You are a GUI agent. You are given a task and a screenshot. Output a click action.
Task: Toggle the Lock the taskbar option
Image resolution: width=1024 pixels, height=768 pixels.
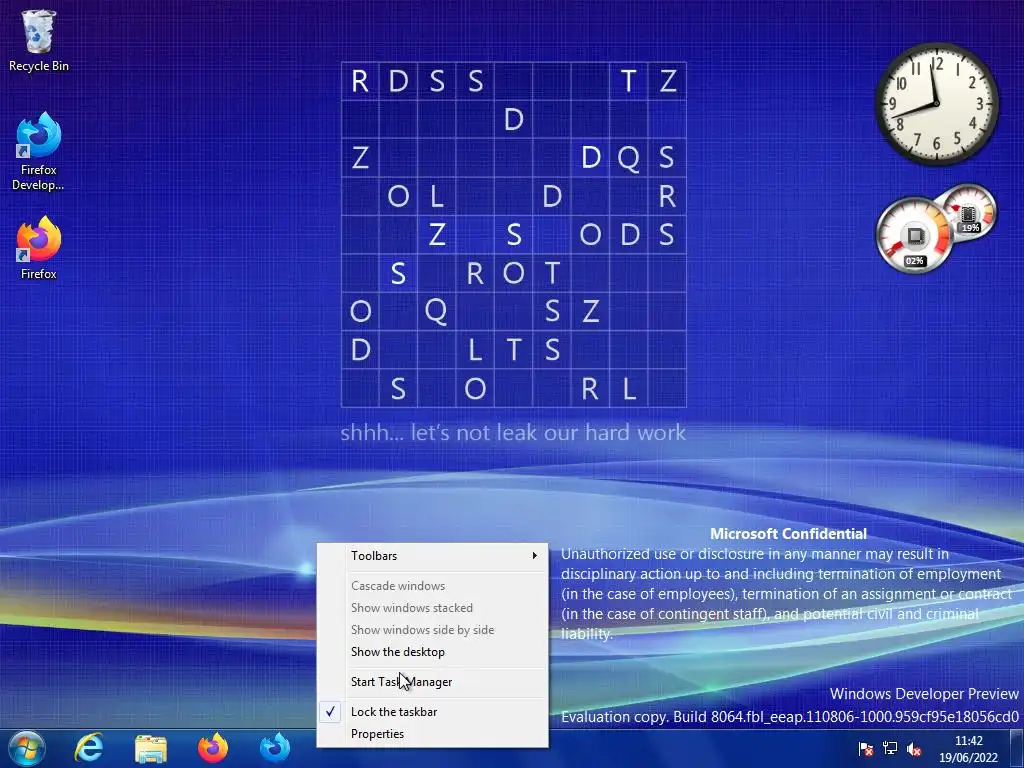432,712
